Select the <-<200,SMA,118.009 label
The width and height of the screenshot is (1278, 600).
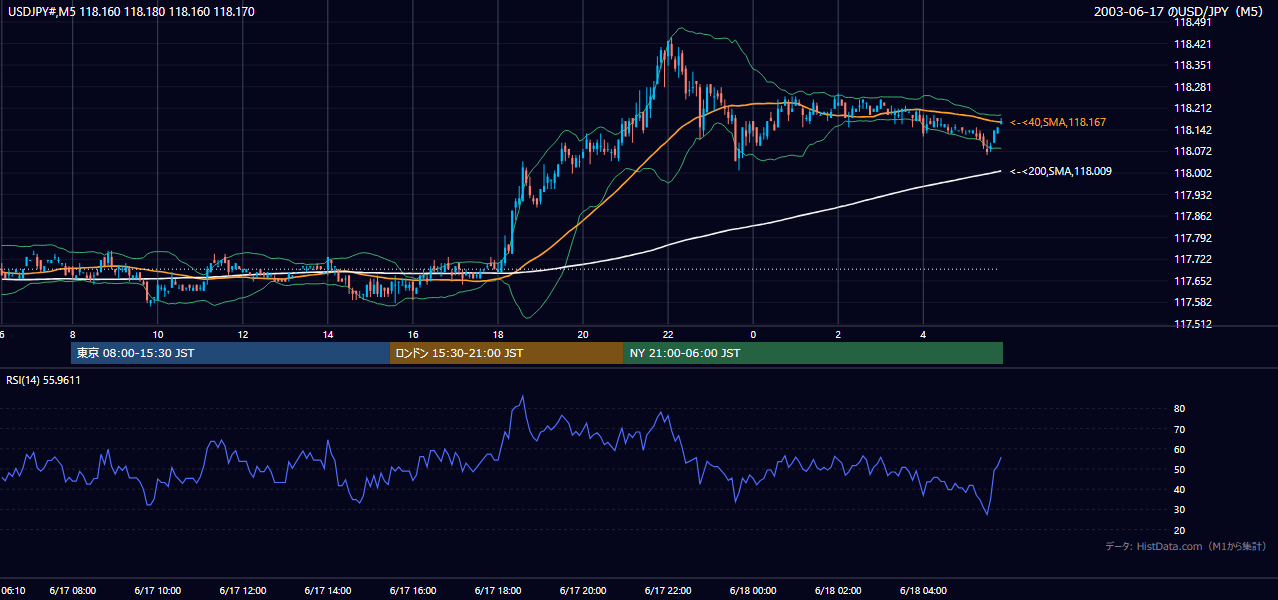[x=1061, y=171]
